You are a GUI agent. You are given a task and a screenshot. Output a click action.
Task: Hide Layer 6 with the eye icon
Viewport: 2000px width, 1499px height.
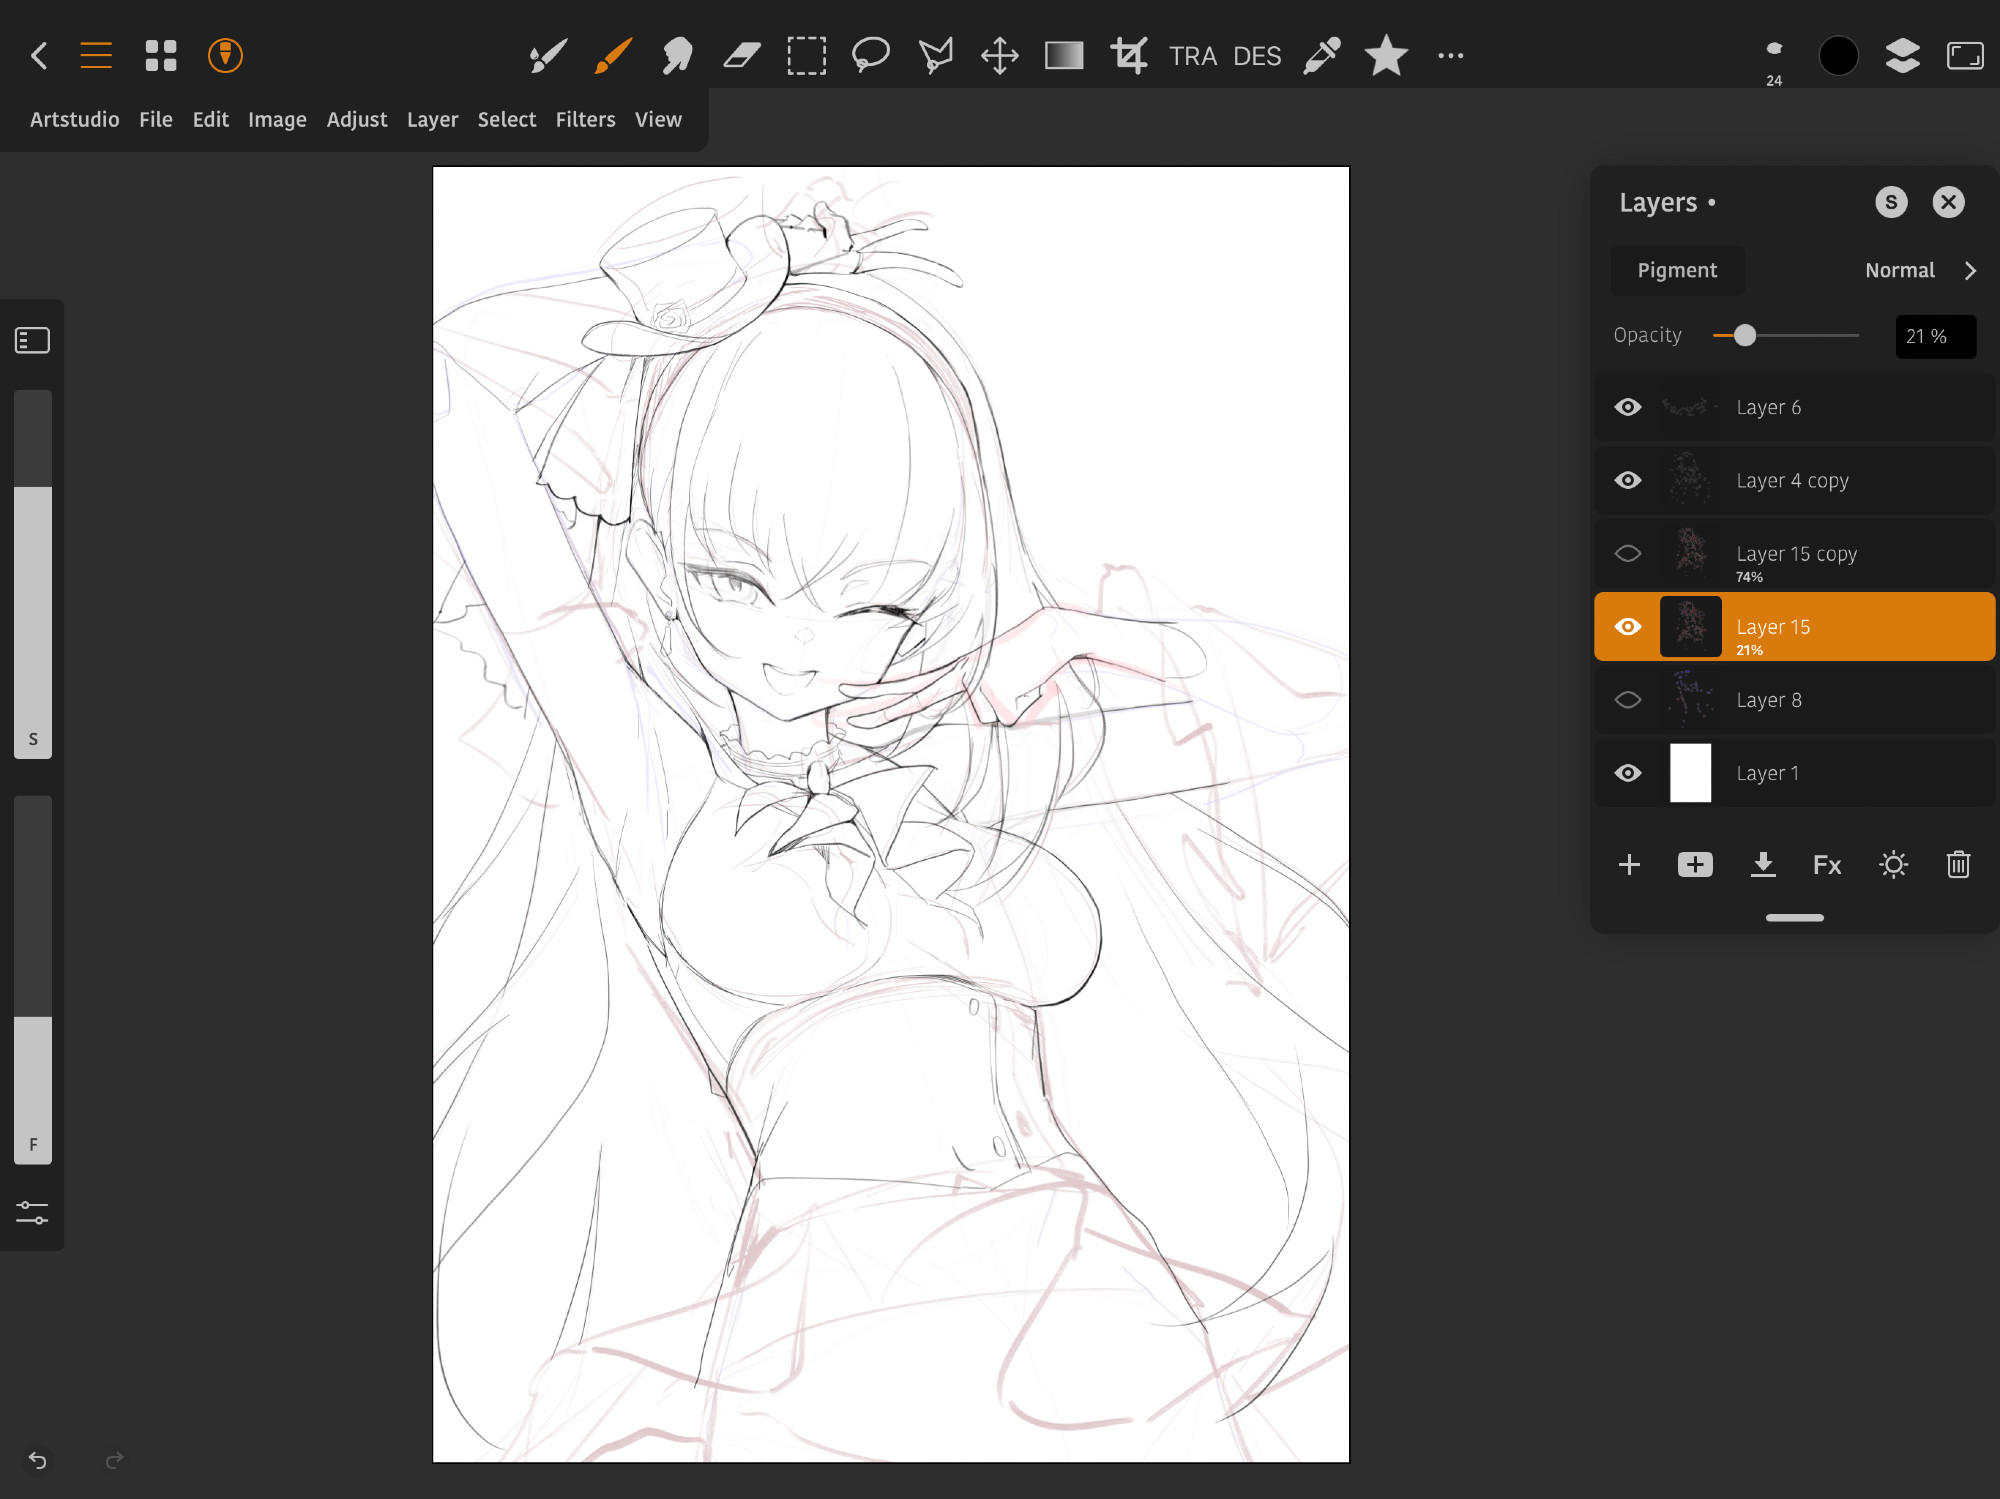click(x=1628, y=407)
